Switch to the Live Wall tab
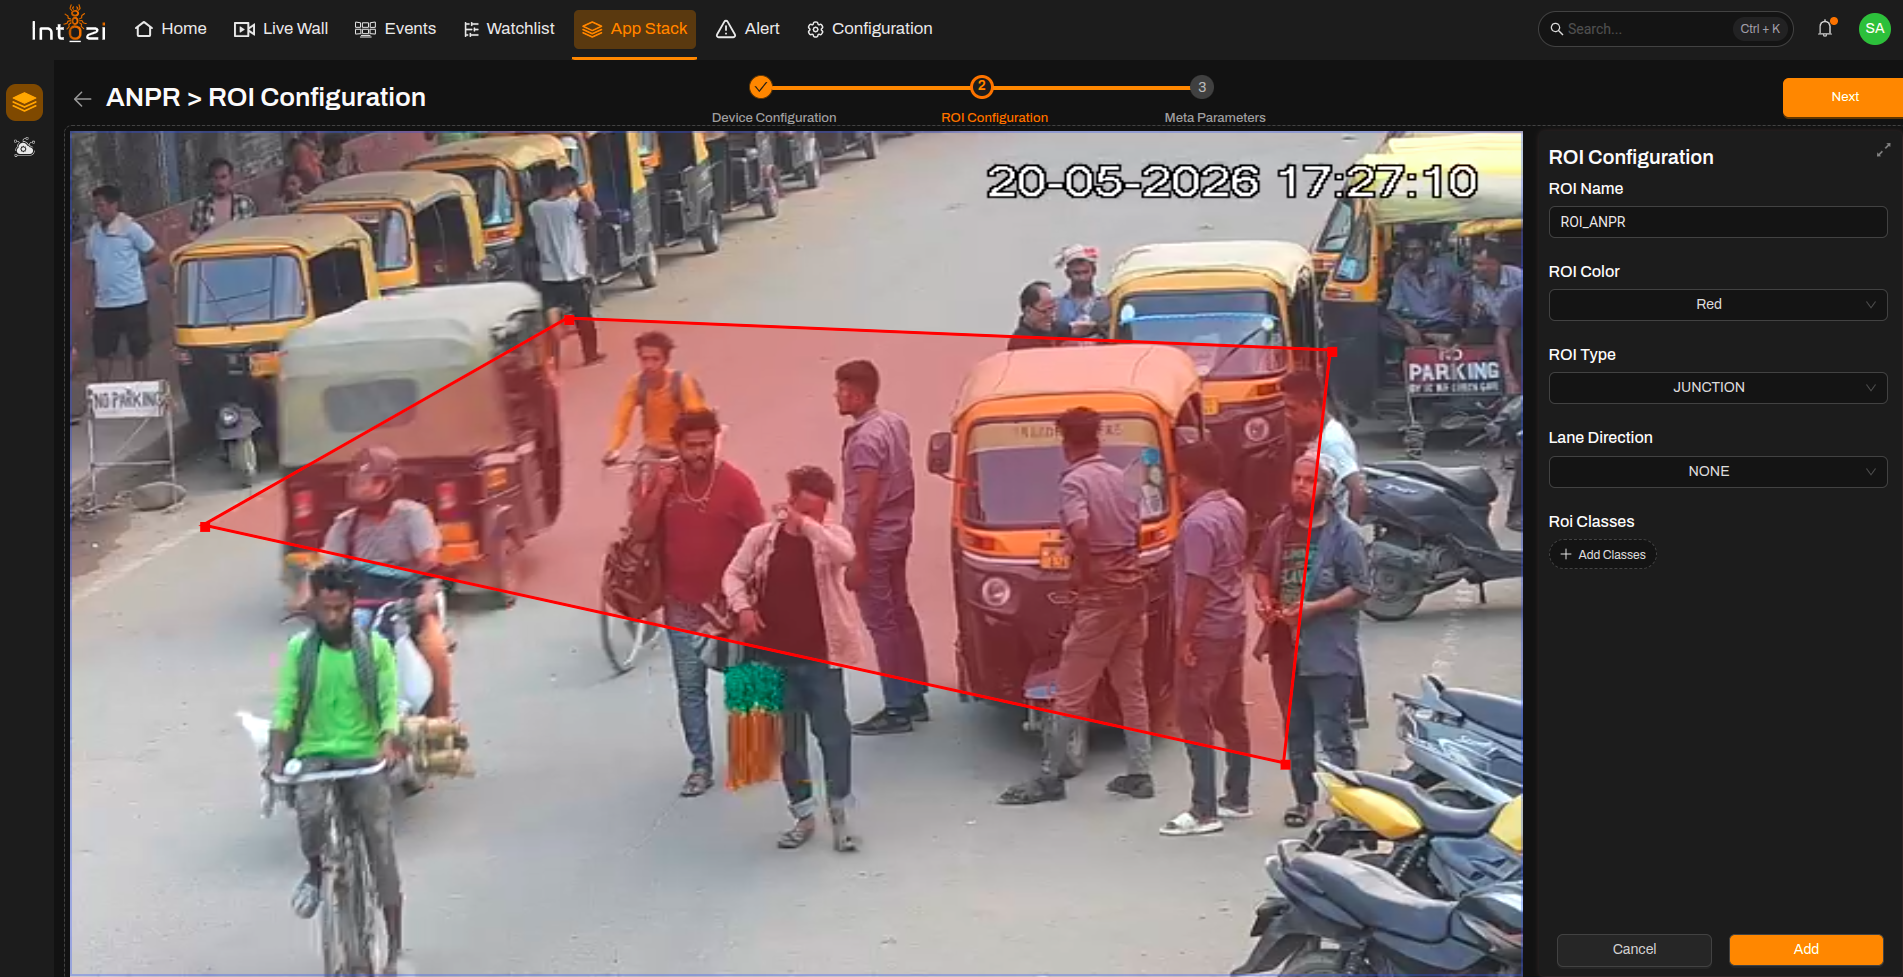The height and width of the screenshot is (977, 1903). [x=280, y=29]
